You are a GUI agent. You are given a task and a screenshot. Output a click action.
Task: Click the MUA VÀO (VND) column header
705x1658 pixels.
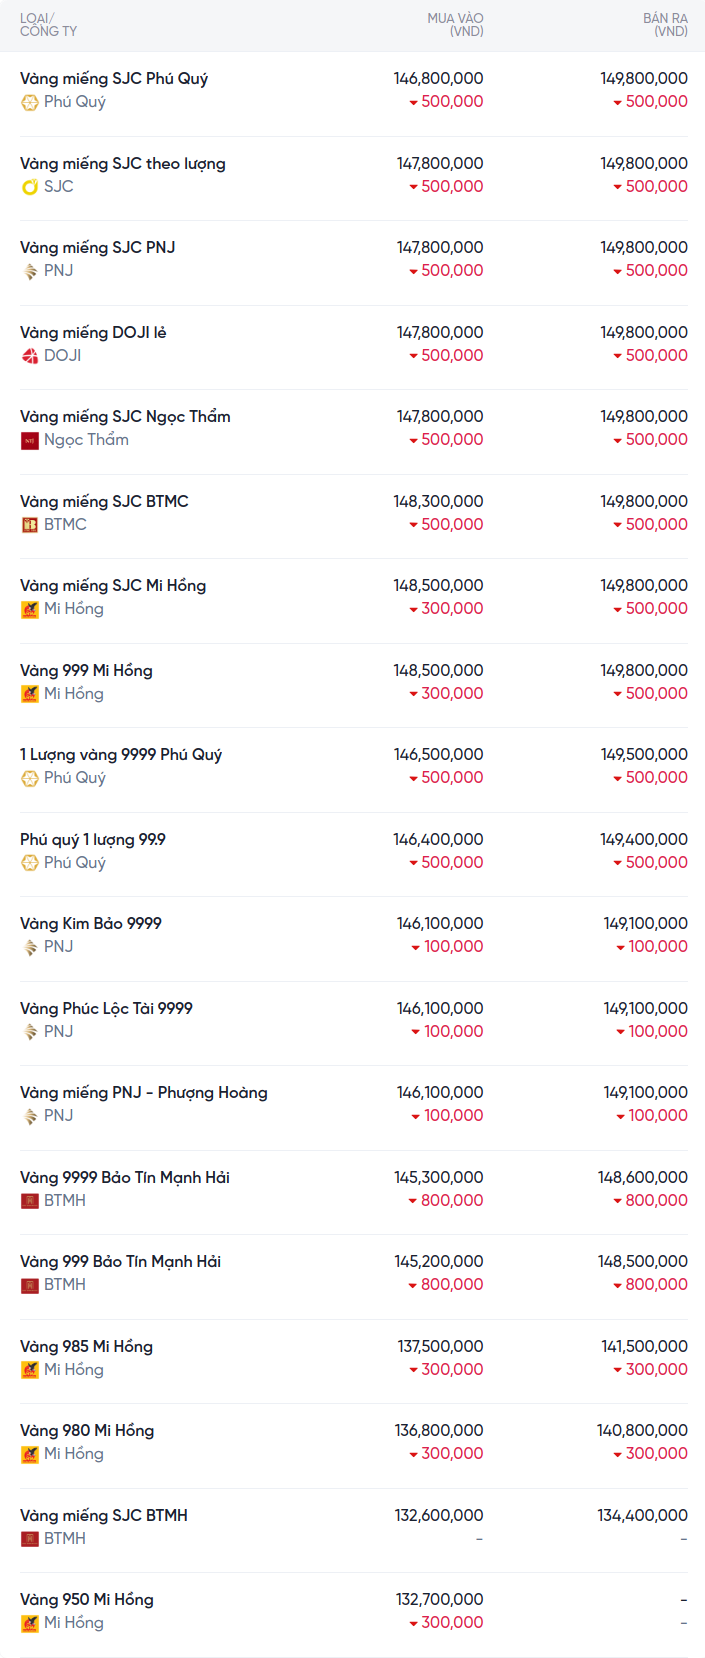pos(455,25)
